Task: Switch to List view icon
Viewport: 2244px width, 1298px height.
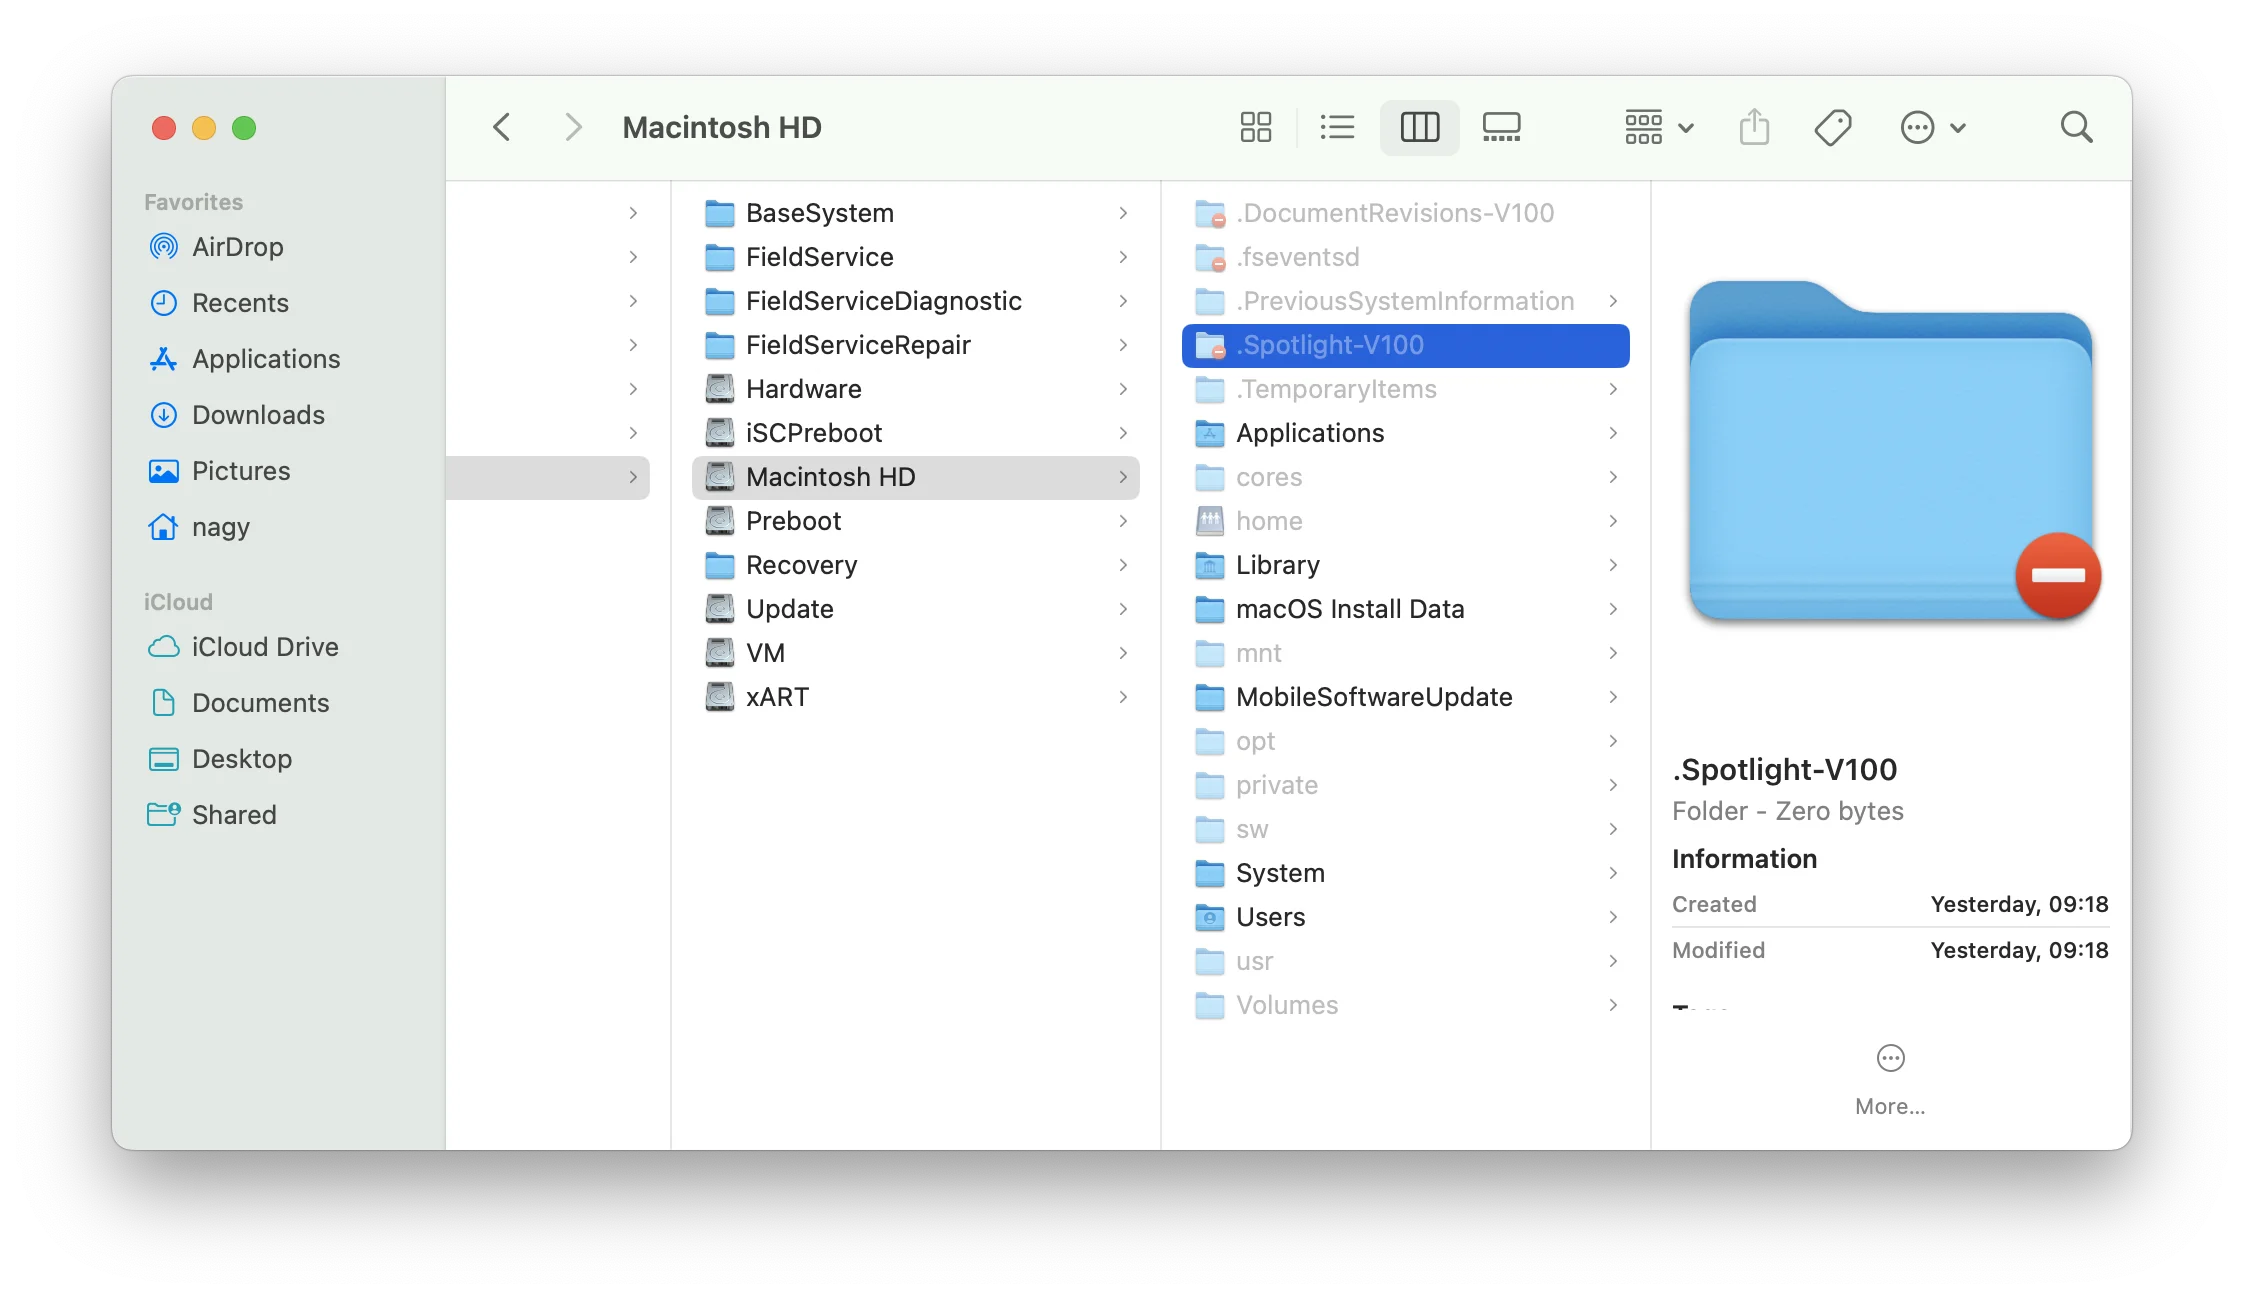Action: pyautogui.click(x=1334, y=127)
